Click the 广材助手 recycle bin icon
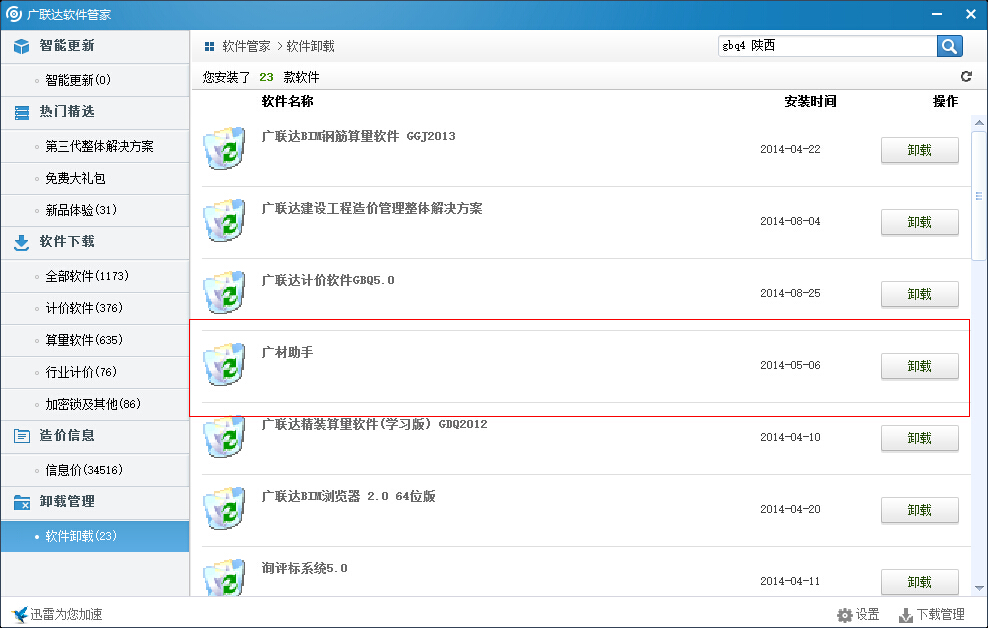The image size is (988, 628). pos(224,364)
